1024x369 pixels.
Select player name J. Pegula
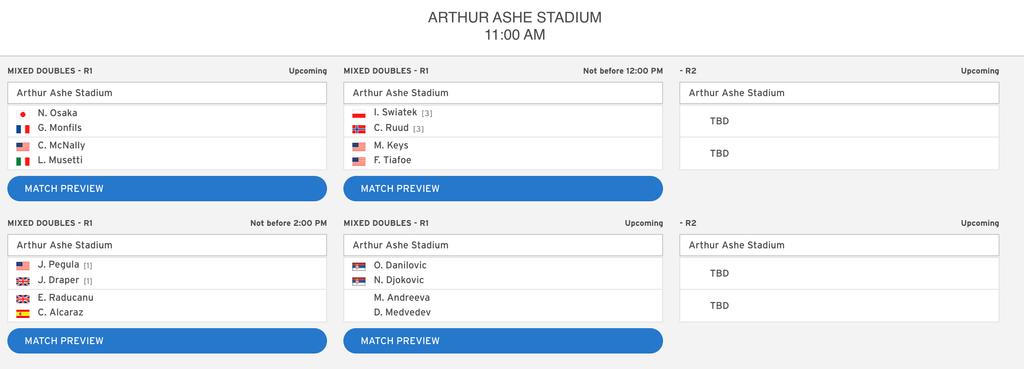click(59, 265)
